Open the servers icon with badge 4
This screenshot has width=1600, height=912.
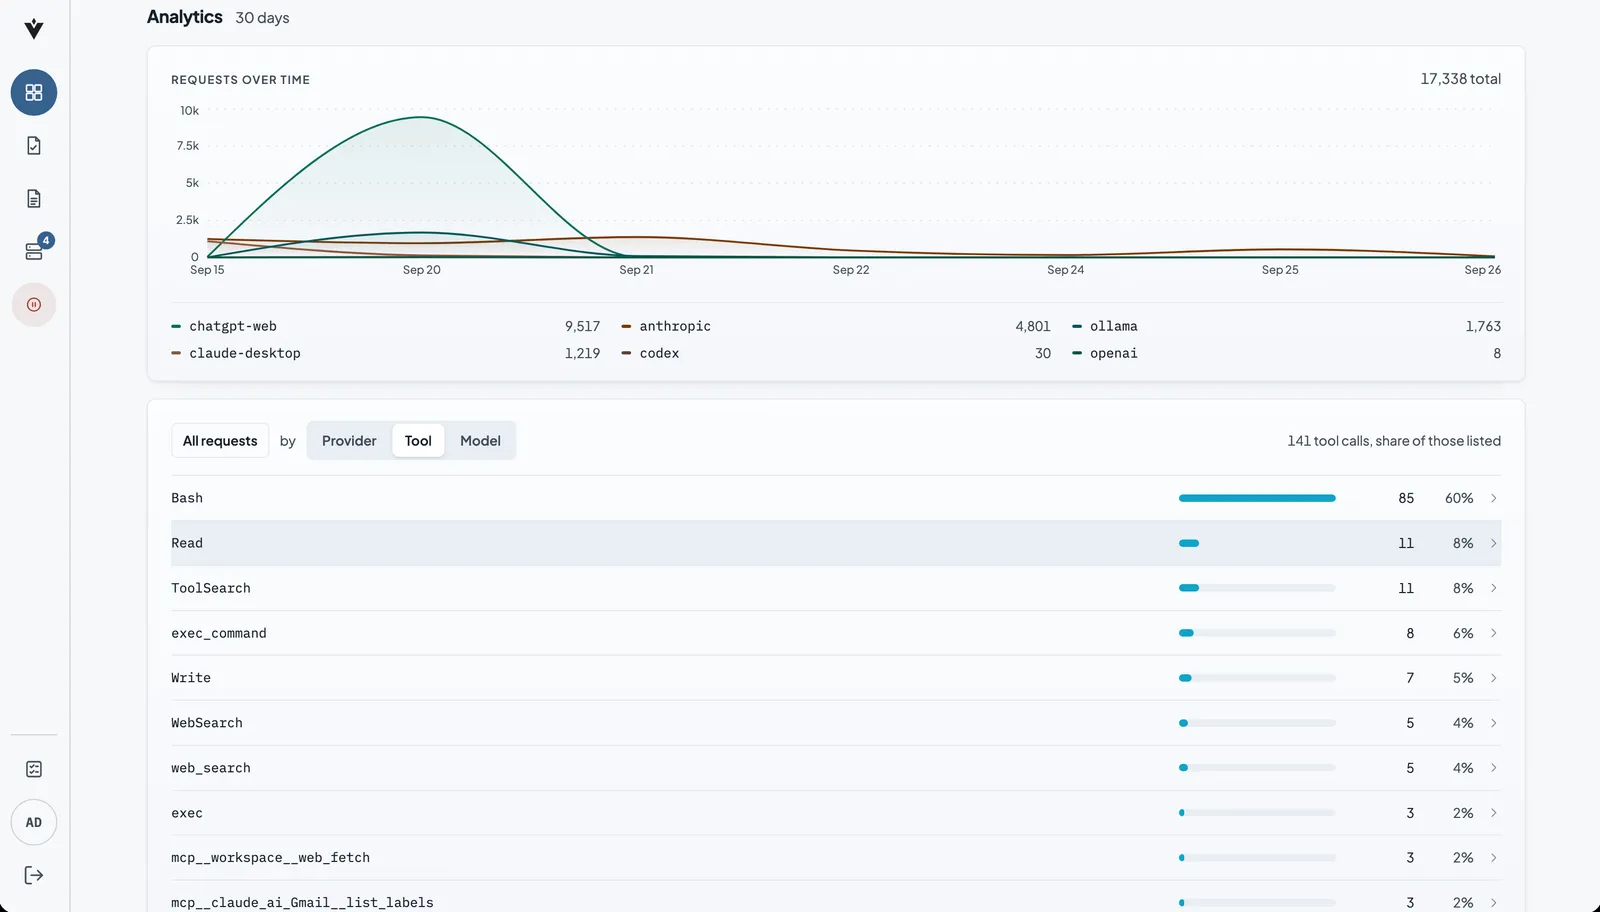(34, 251)
